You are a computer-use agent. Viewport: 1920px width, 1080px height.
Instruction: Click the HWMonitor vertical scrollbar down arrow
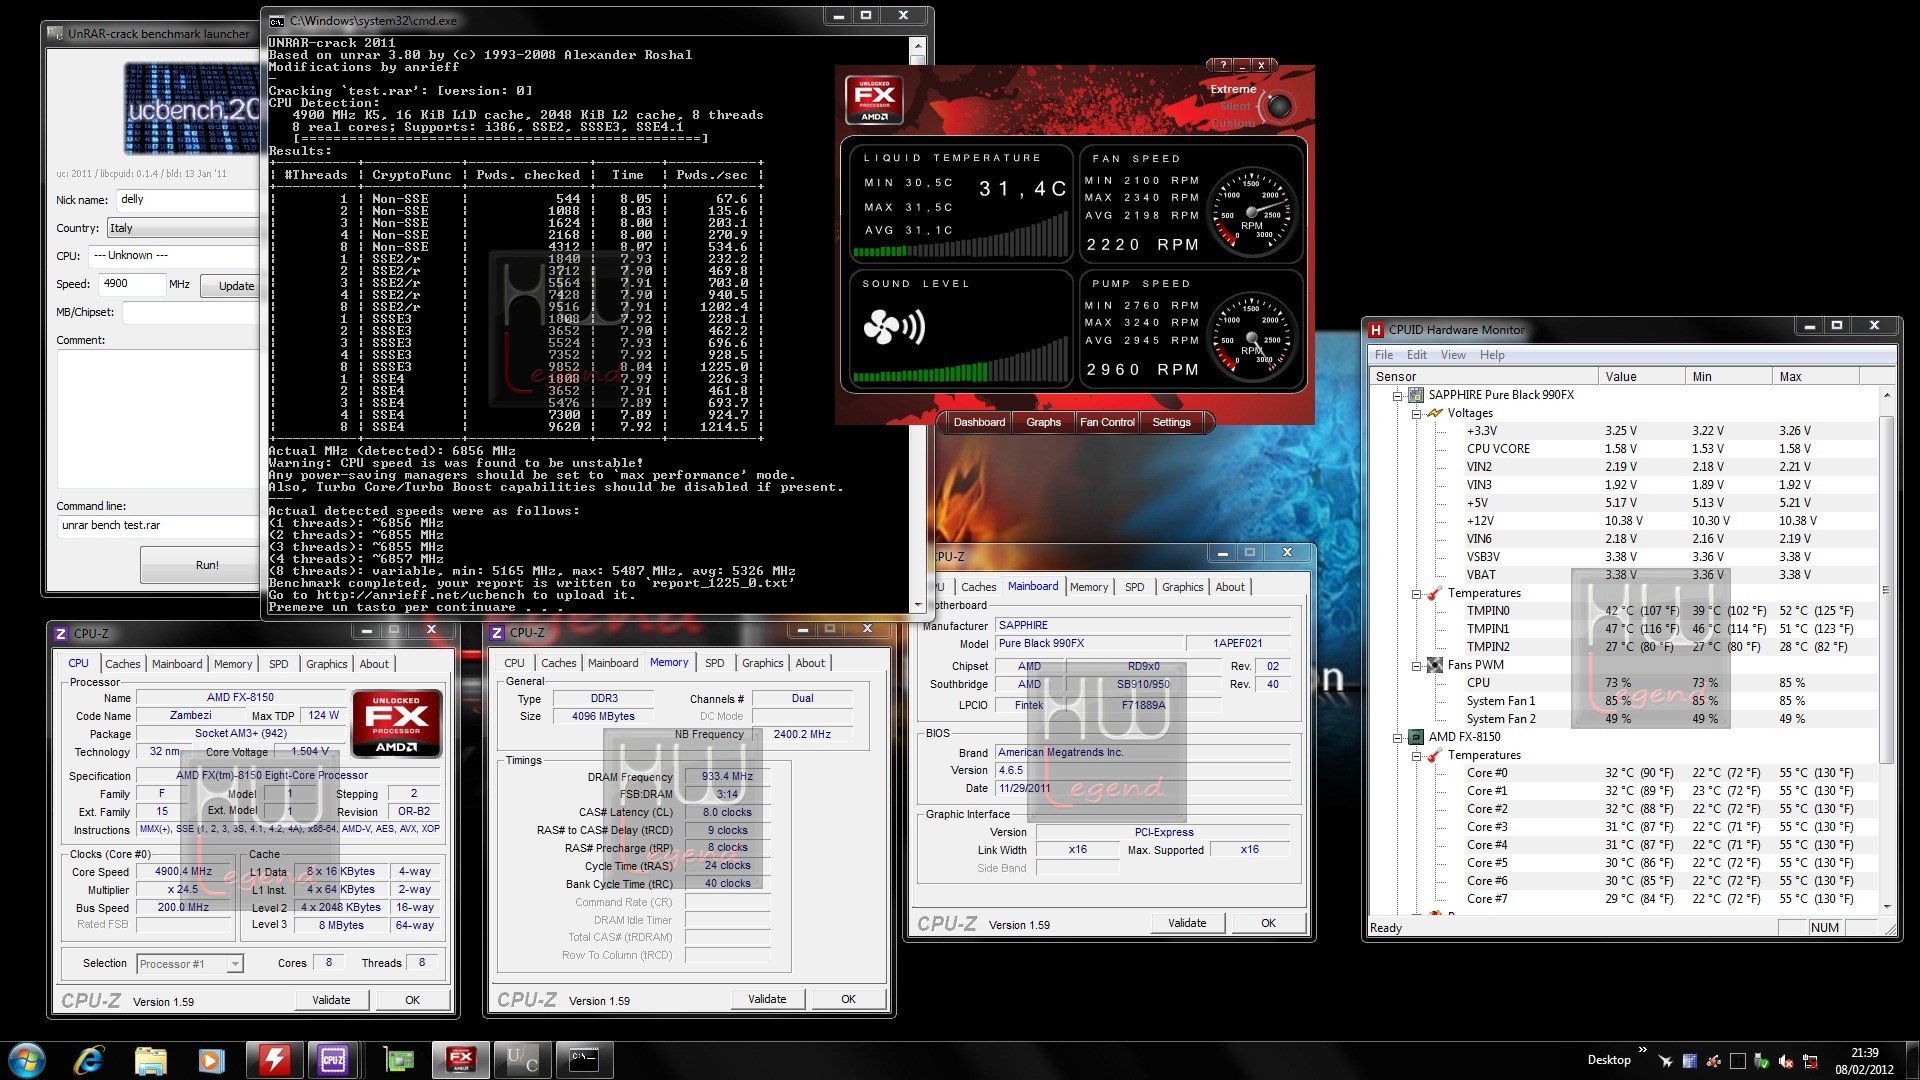(x=1887, y=907)
